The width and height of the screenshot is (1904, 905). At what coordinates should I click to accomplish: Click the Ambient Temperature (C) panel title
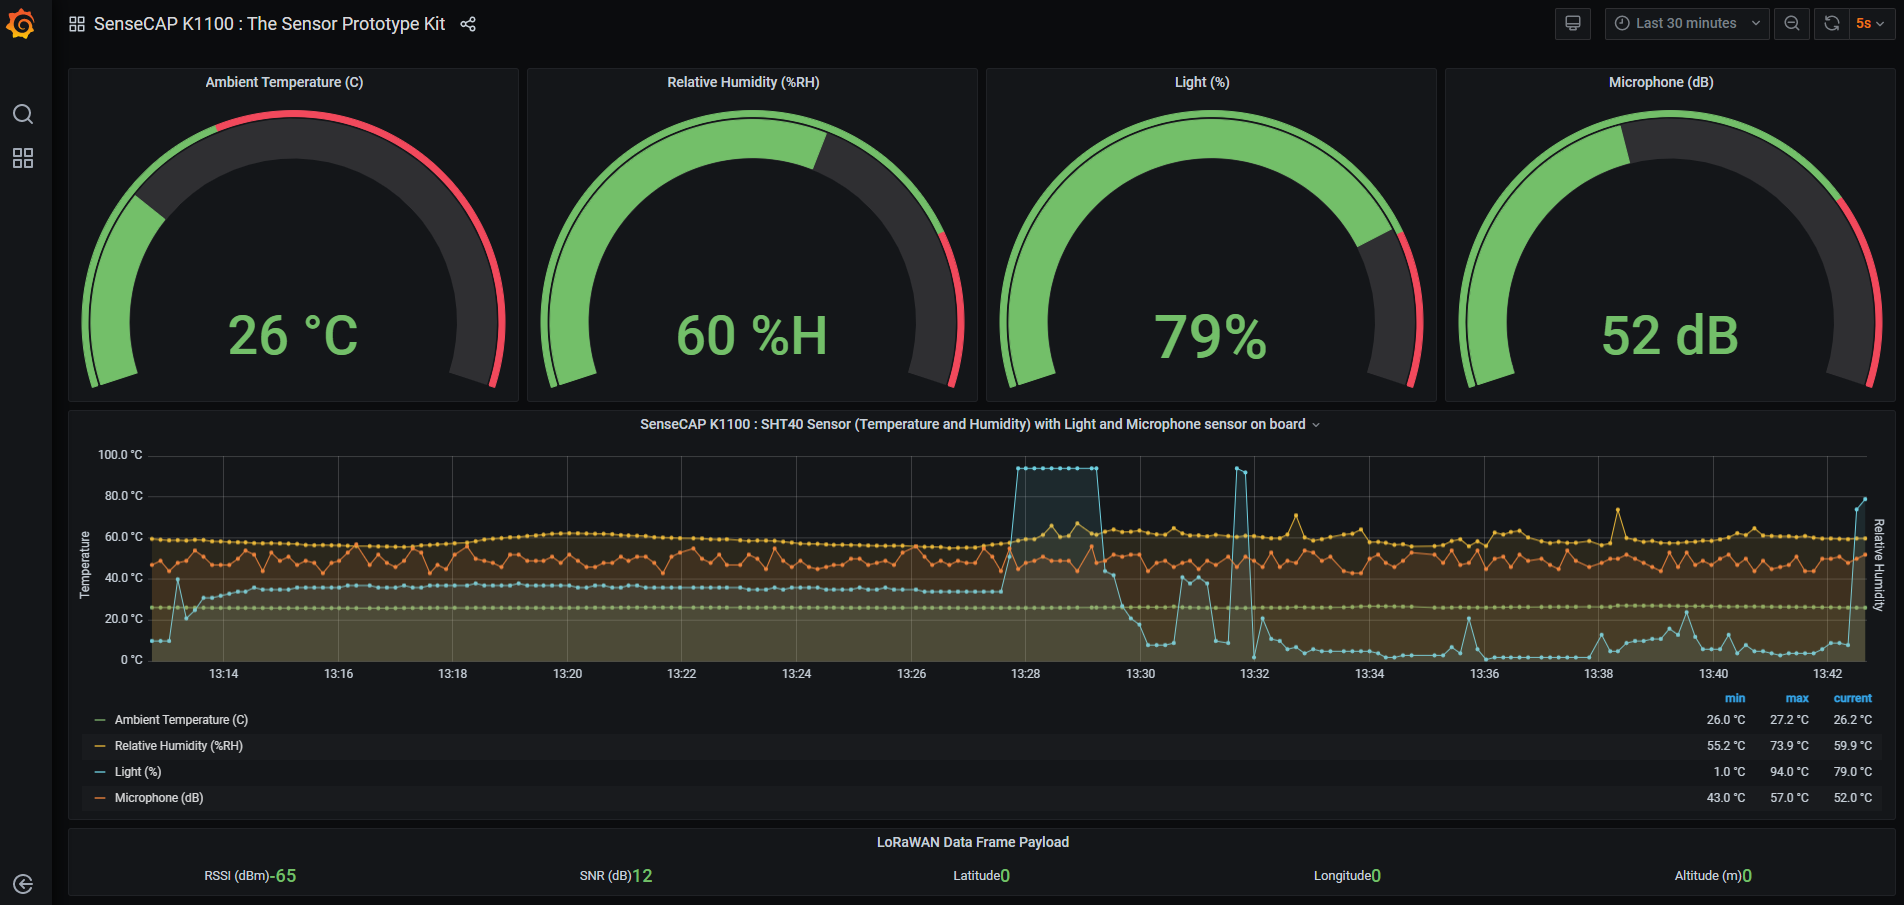284,82
